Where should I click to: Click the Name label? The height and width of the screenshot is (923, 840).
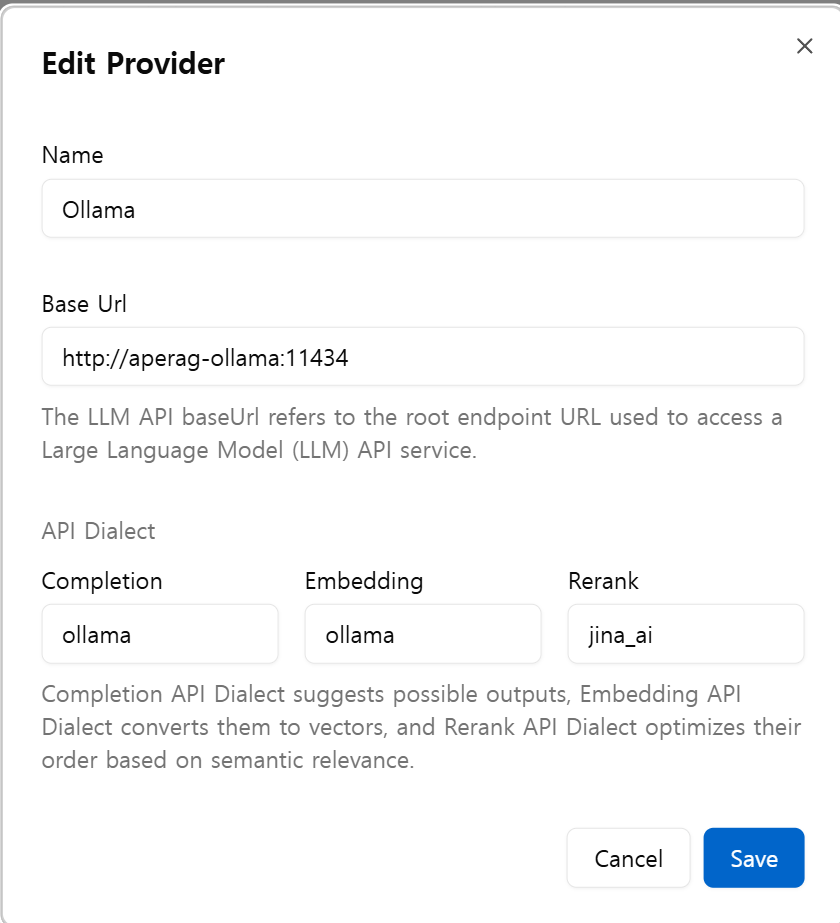click(72, 155)
